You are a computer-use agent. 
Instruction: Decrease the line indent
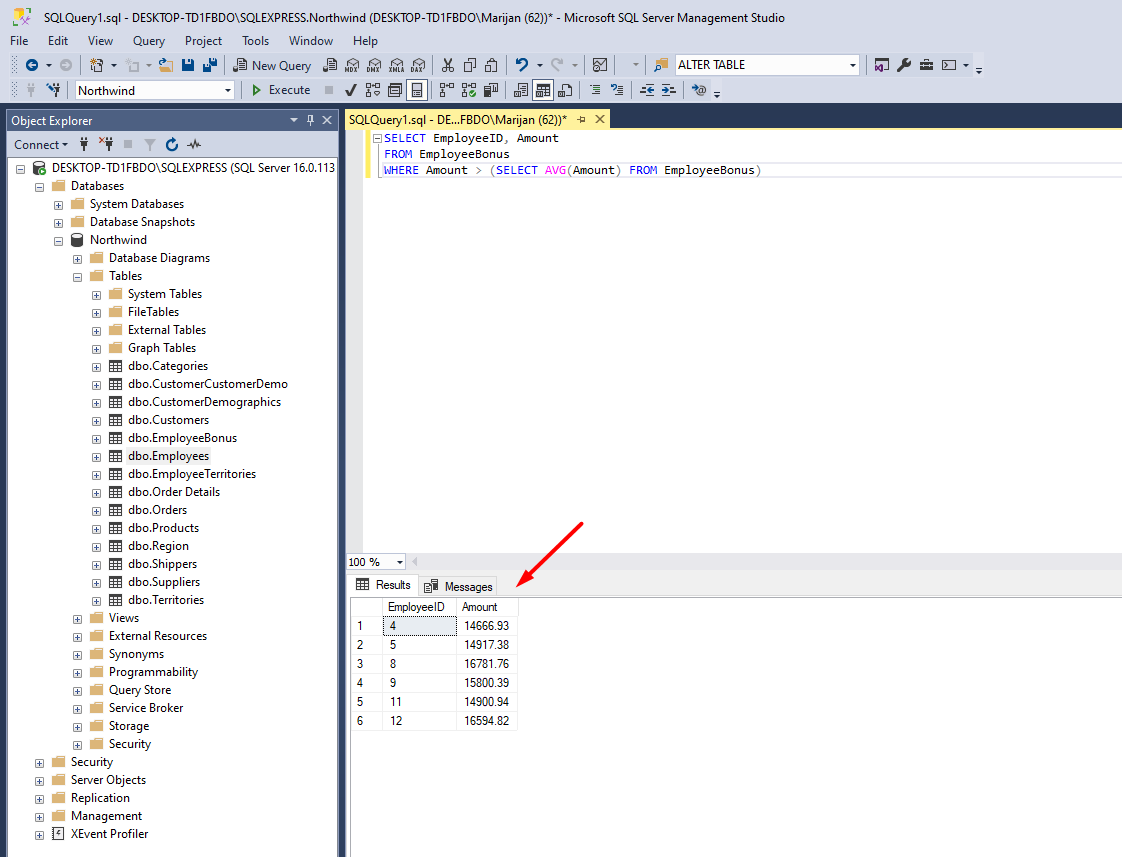pos(647,90)
